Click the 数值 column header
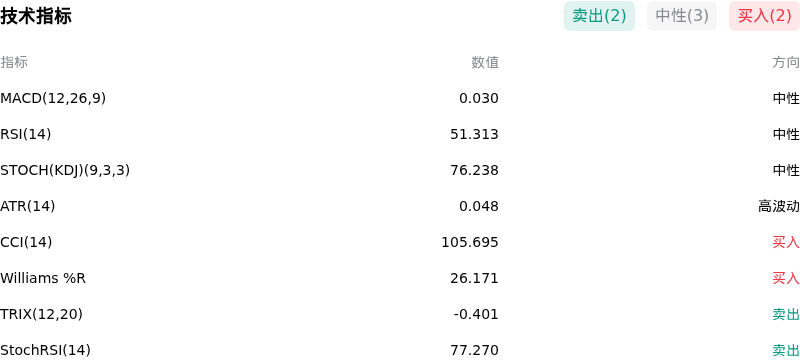800x360 pixels. (485, 62)
